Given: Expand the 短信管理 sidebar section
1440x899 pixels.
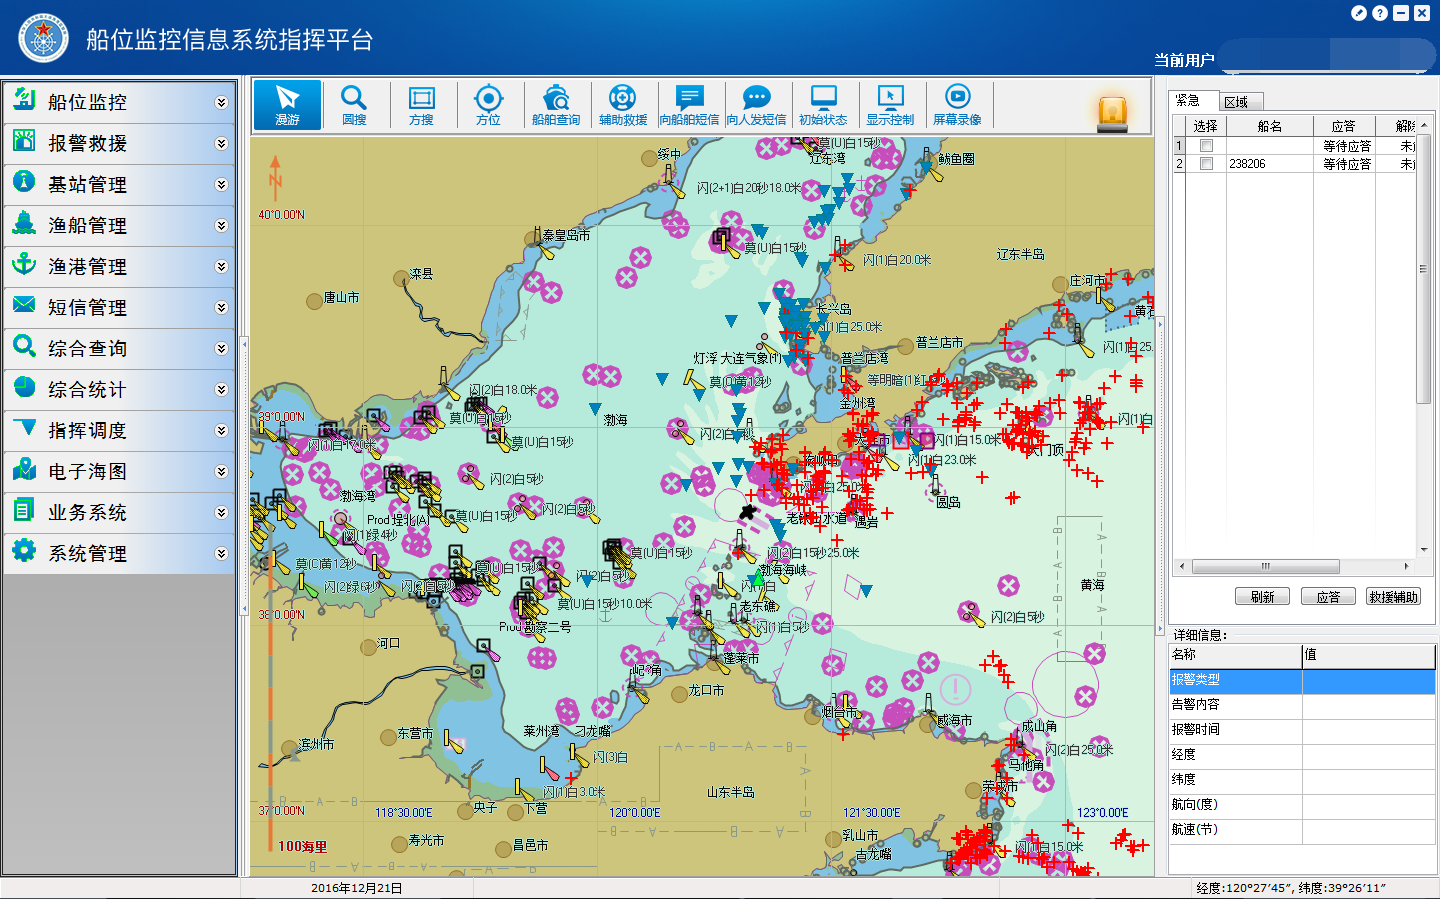Looking at the screenshot, I should [x=221, y=307].
